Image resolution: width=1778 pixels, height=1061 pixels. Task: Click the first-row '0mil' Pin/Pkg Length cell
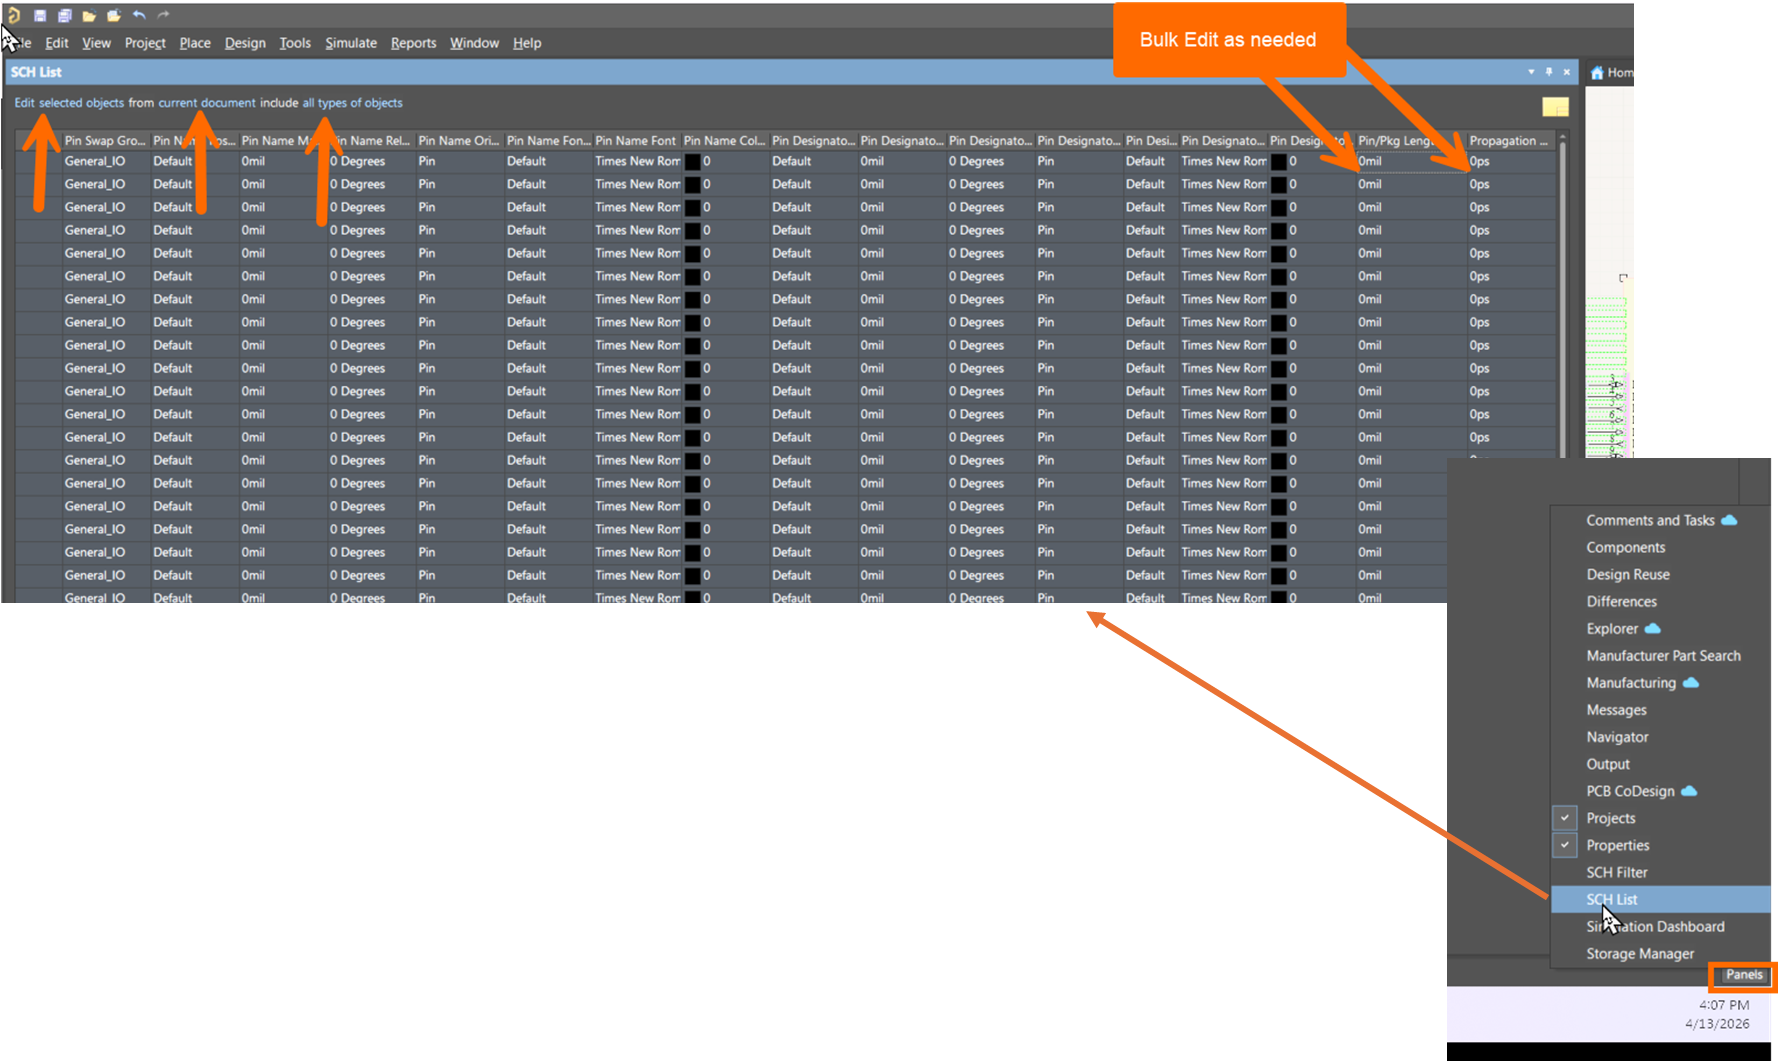(1411, 161)
